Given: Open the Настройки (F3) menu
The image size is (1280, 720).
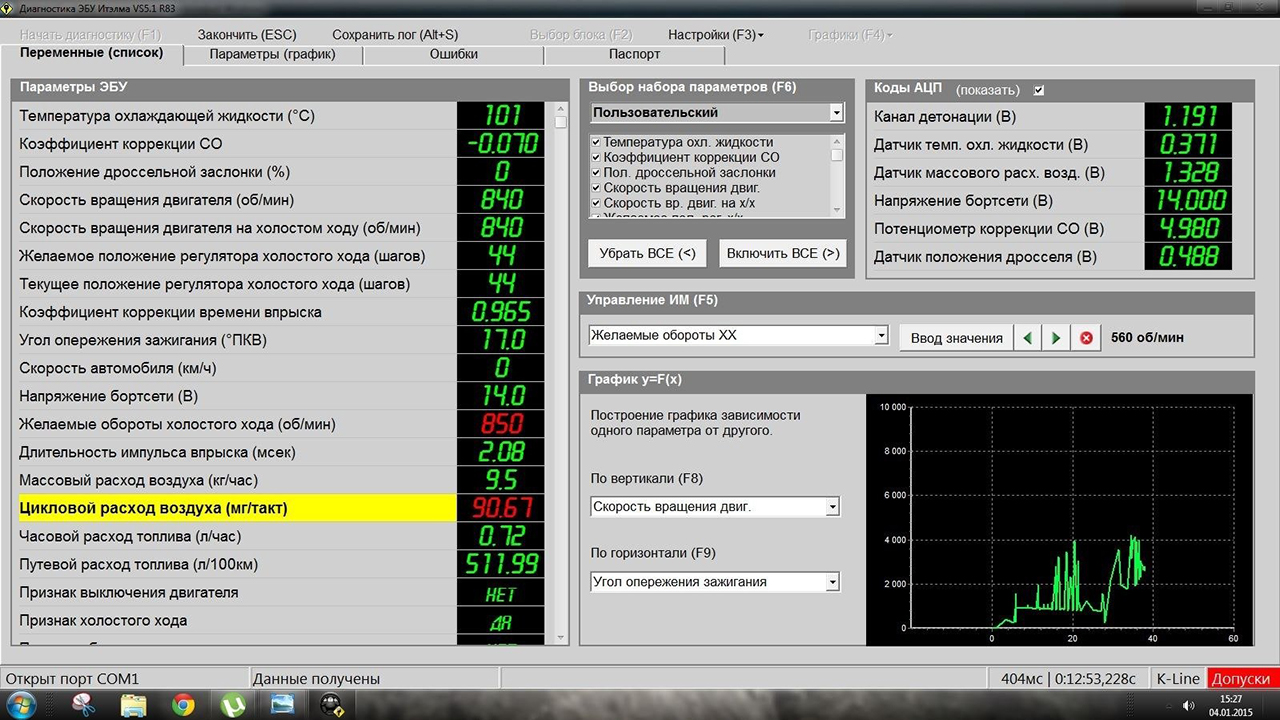Looking at the screenshot, I should point(715,34).
